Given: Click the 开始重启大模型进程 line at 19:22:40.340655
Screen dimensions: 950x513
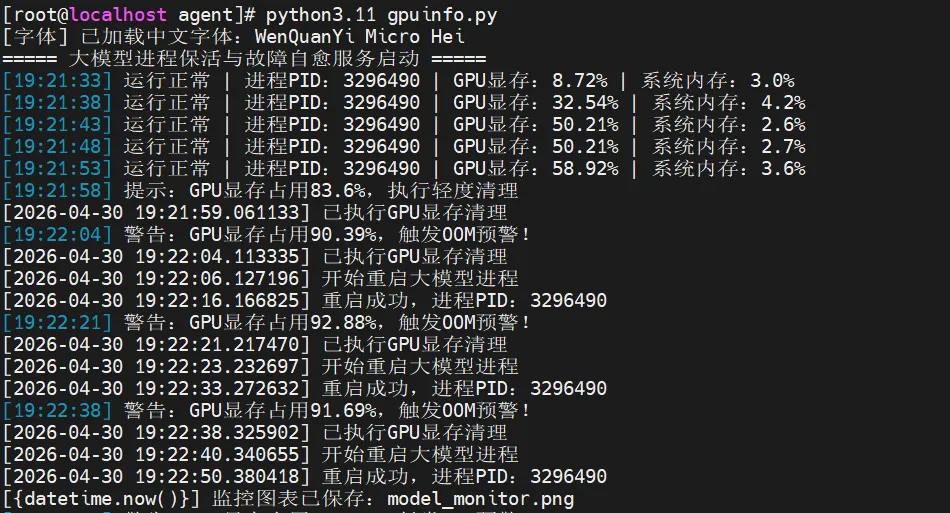Looking at the screenshot, I should pyautogui.click(x=261, y=454).
